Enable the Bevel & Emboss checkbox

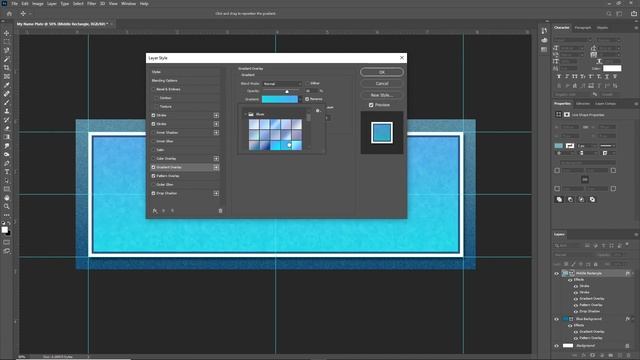(x=153, y=89)
